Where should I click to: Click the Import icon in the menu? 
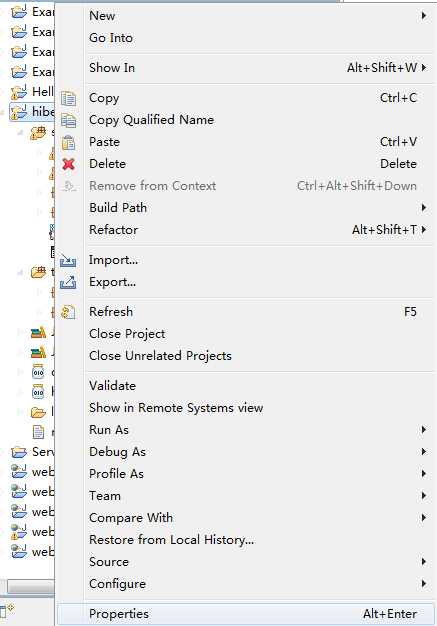pyautogui.click(x=68, y=260)
